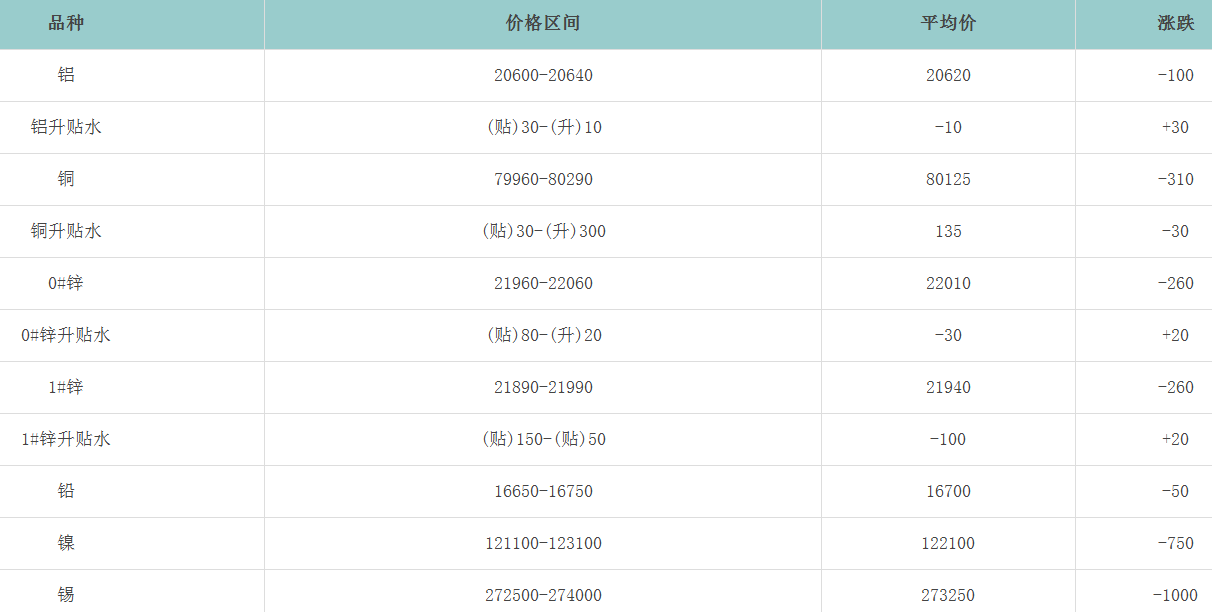Viewport: 1212px width, 612px height.
Task: Click the 1#锌 variety cell
Action: pyautogui.click(x=66, y=387)
